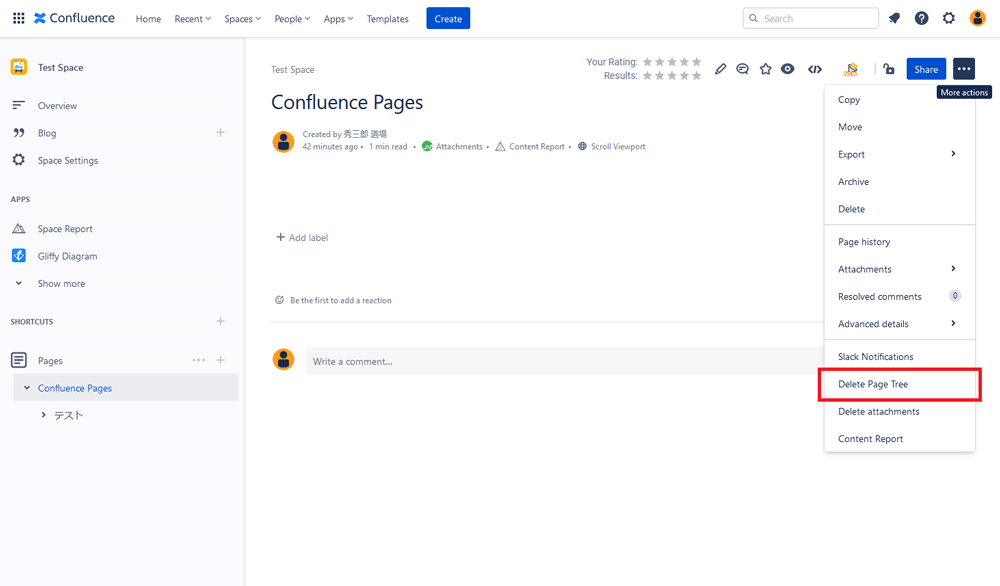
Task: Open the Recent dropdown
Action: click(193, 18)
